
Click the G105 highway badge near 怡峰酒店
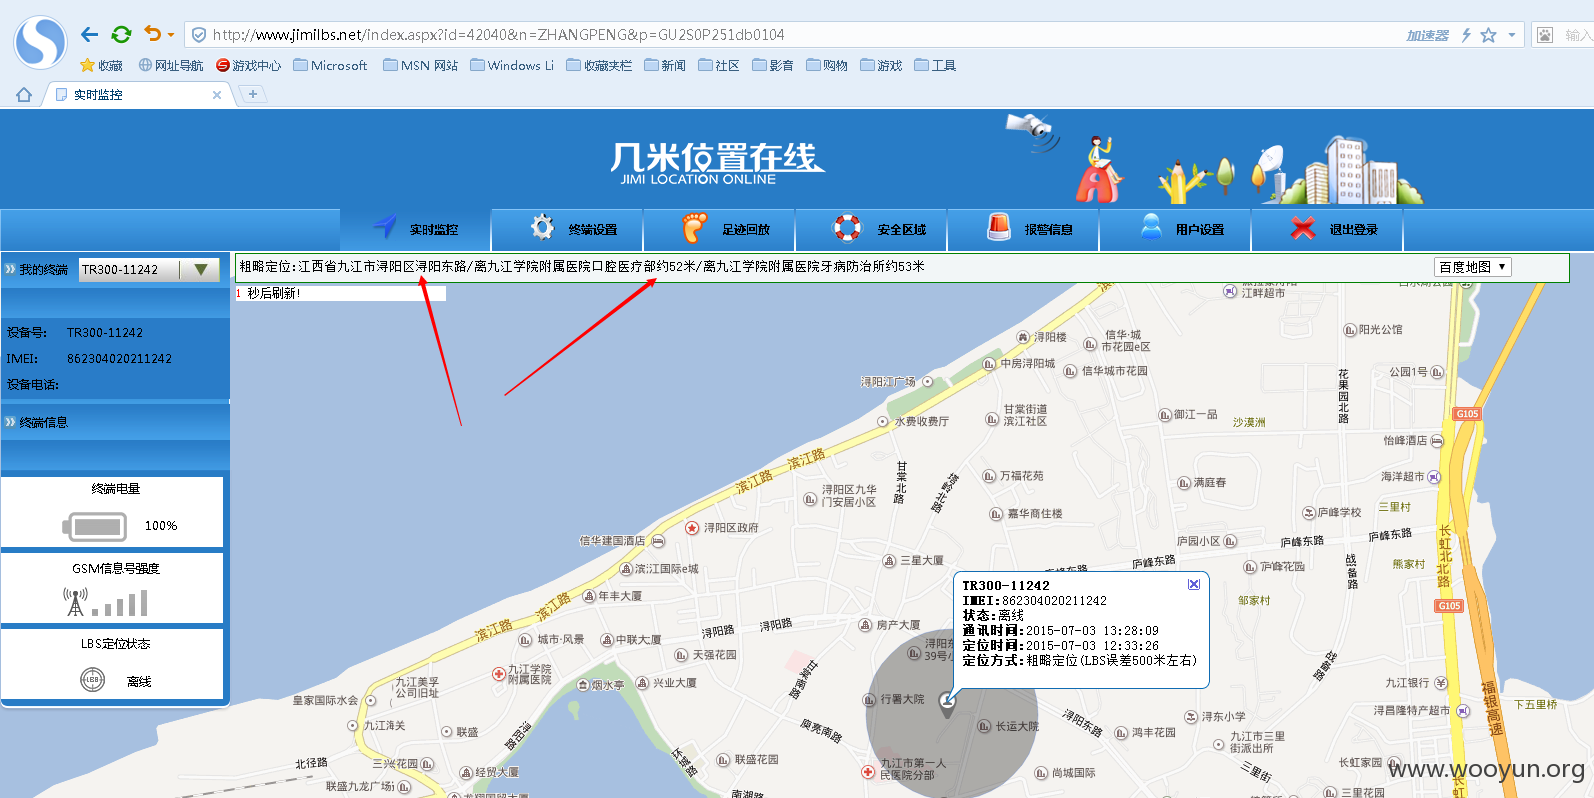point(1466,414)
